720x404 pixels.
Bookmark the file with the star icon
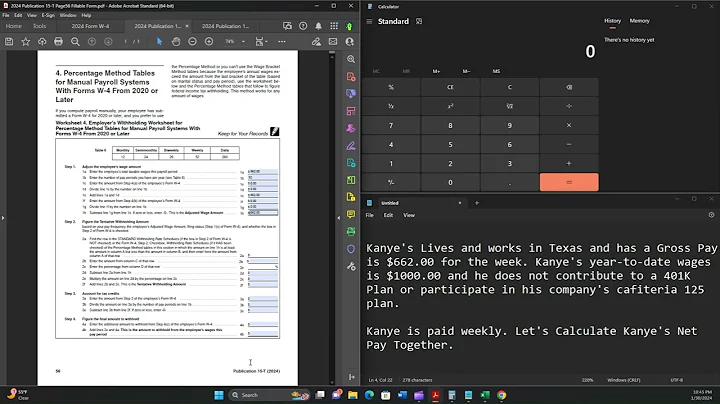[26, 42]
